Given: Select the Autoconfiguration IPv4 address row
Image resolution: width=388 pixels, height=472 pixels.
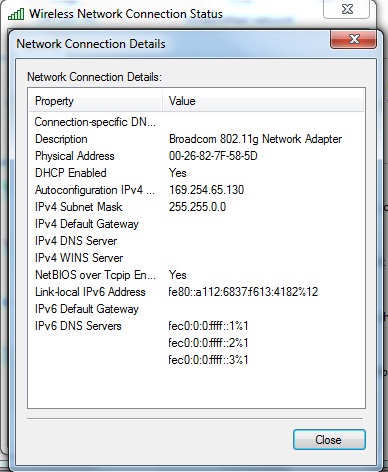Looking at the screenshot, I should point(197,190).
